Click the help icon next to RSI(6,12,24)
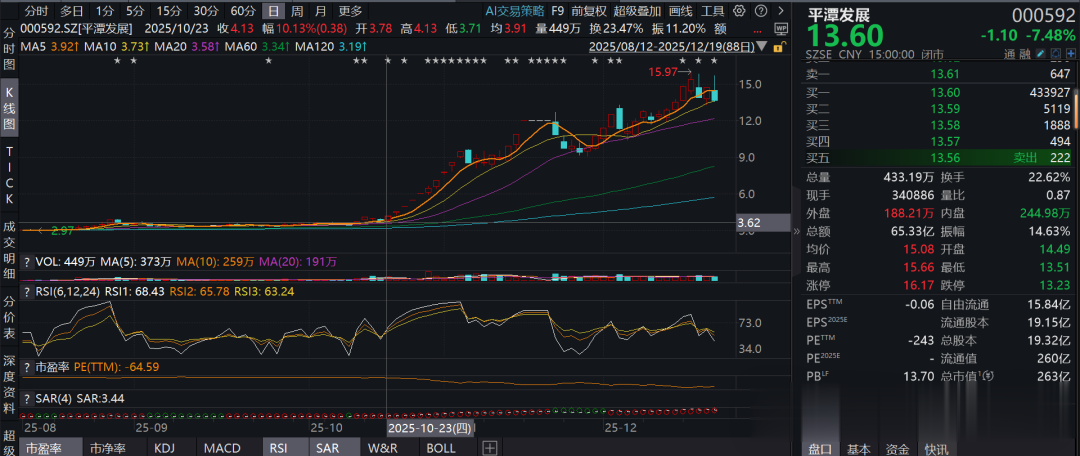1080x456 pixels. coord(27,292)
